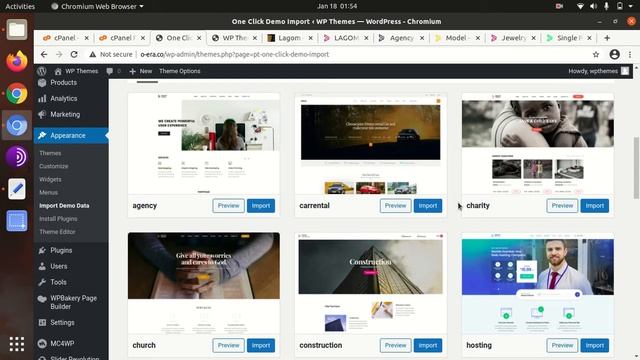Open the Howdy, wpthemes account menu
This screenshot has height=360, width=640.
(598, 71)
